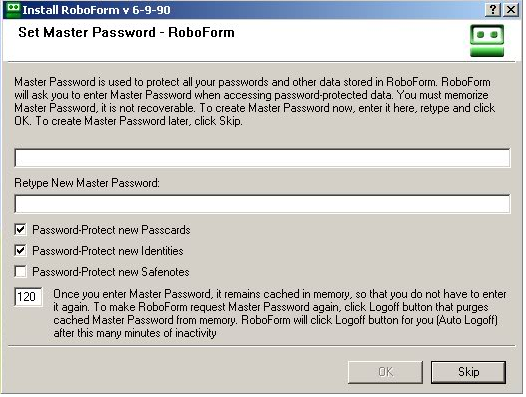Click the 'Password-Protect new Passcards' label text
The height and width of the screenshot is (397, 526).
[111, 230]
